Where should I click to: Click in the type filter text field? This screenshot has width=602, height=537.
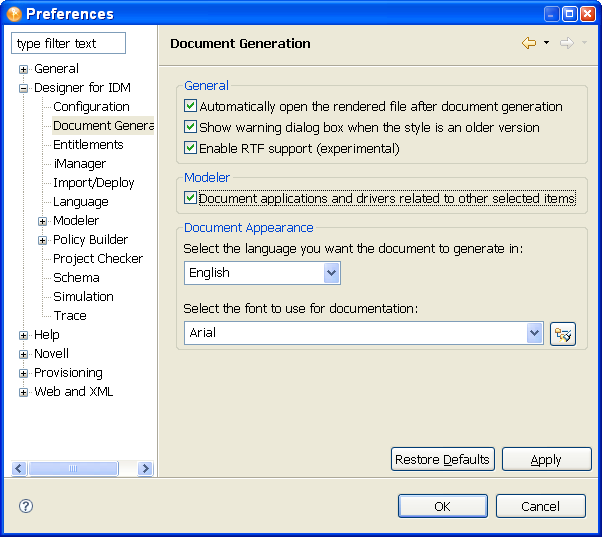68,44
